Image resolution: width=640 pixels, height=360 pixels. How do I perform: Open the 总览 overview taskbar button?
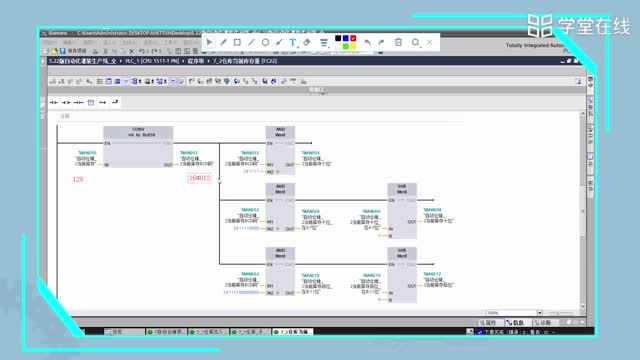pos(124,332)
